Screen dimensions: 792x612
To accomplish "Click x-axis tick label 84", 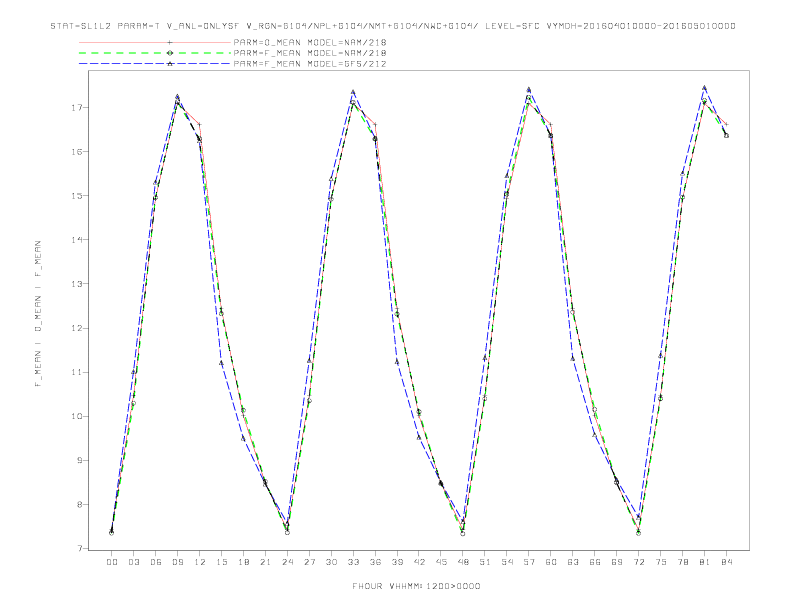I will pos(727,562).
